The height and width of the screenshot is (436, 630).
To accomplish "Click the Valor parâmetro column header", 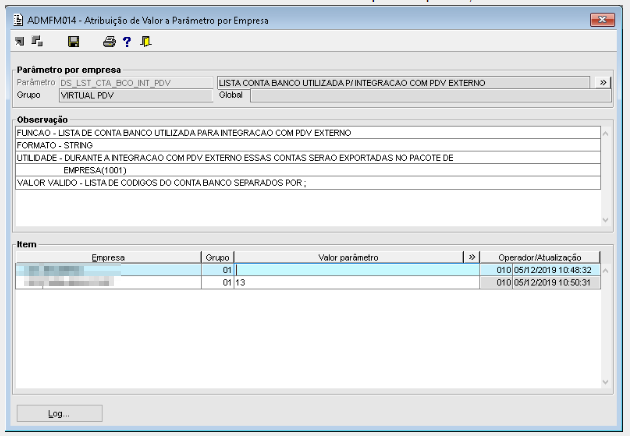I will 349,257.
